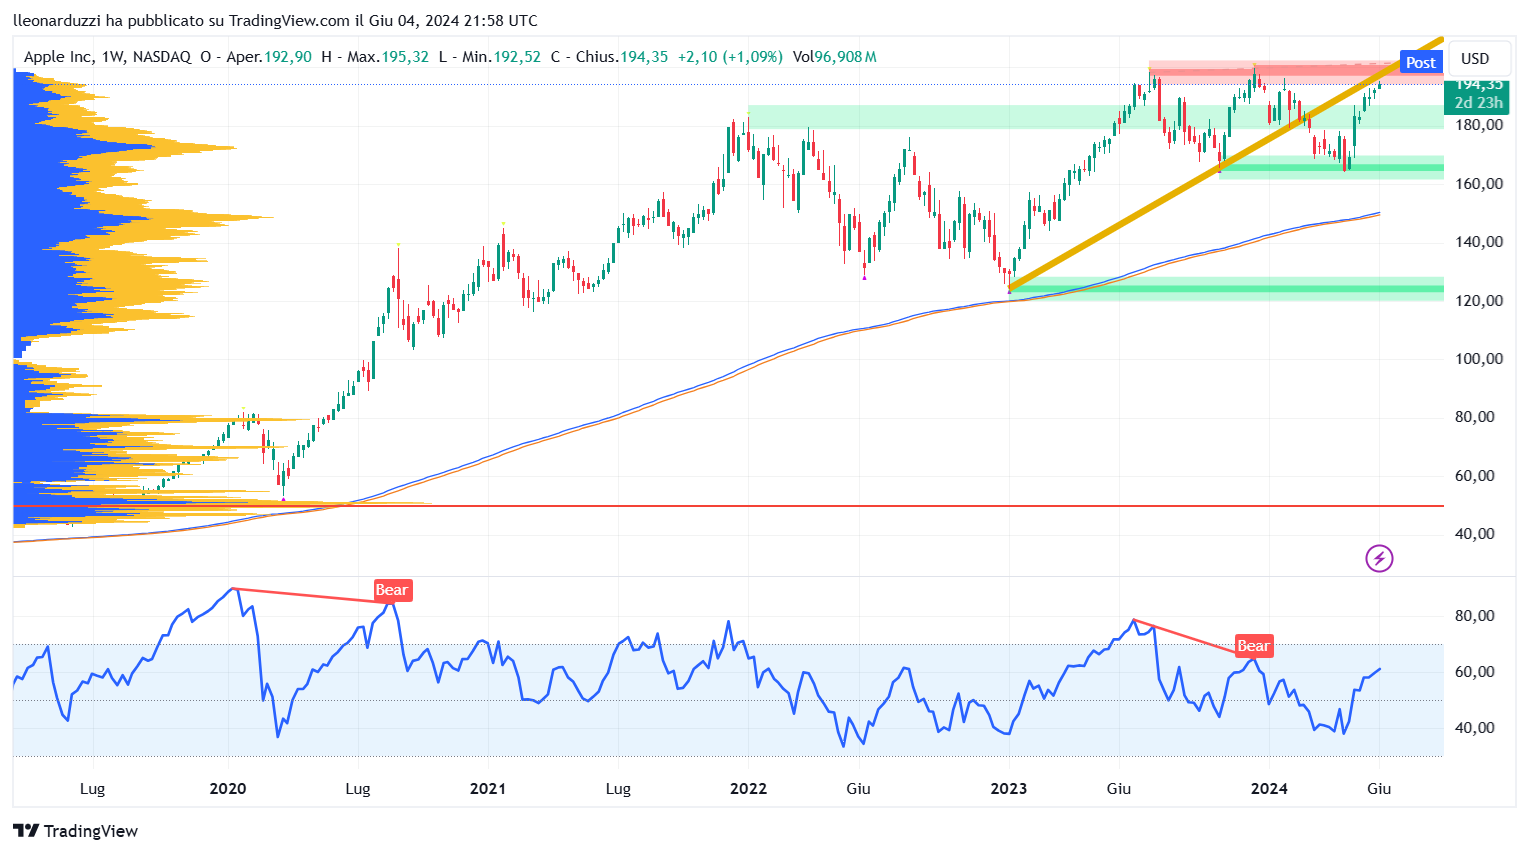
Task: Click the low value Min.192,52
Action: 490,57
